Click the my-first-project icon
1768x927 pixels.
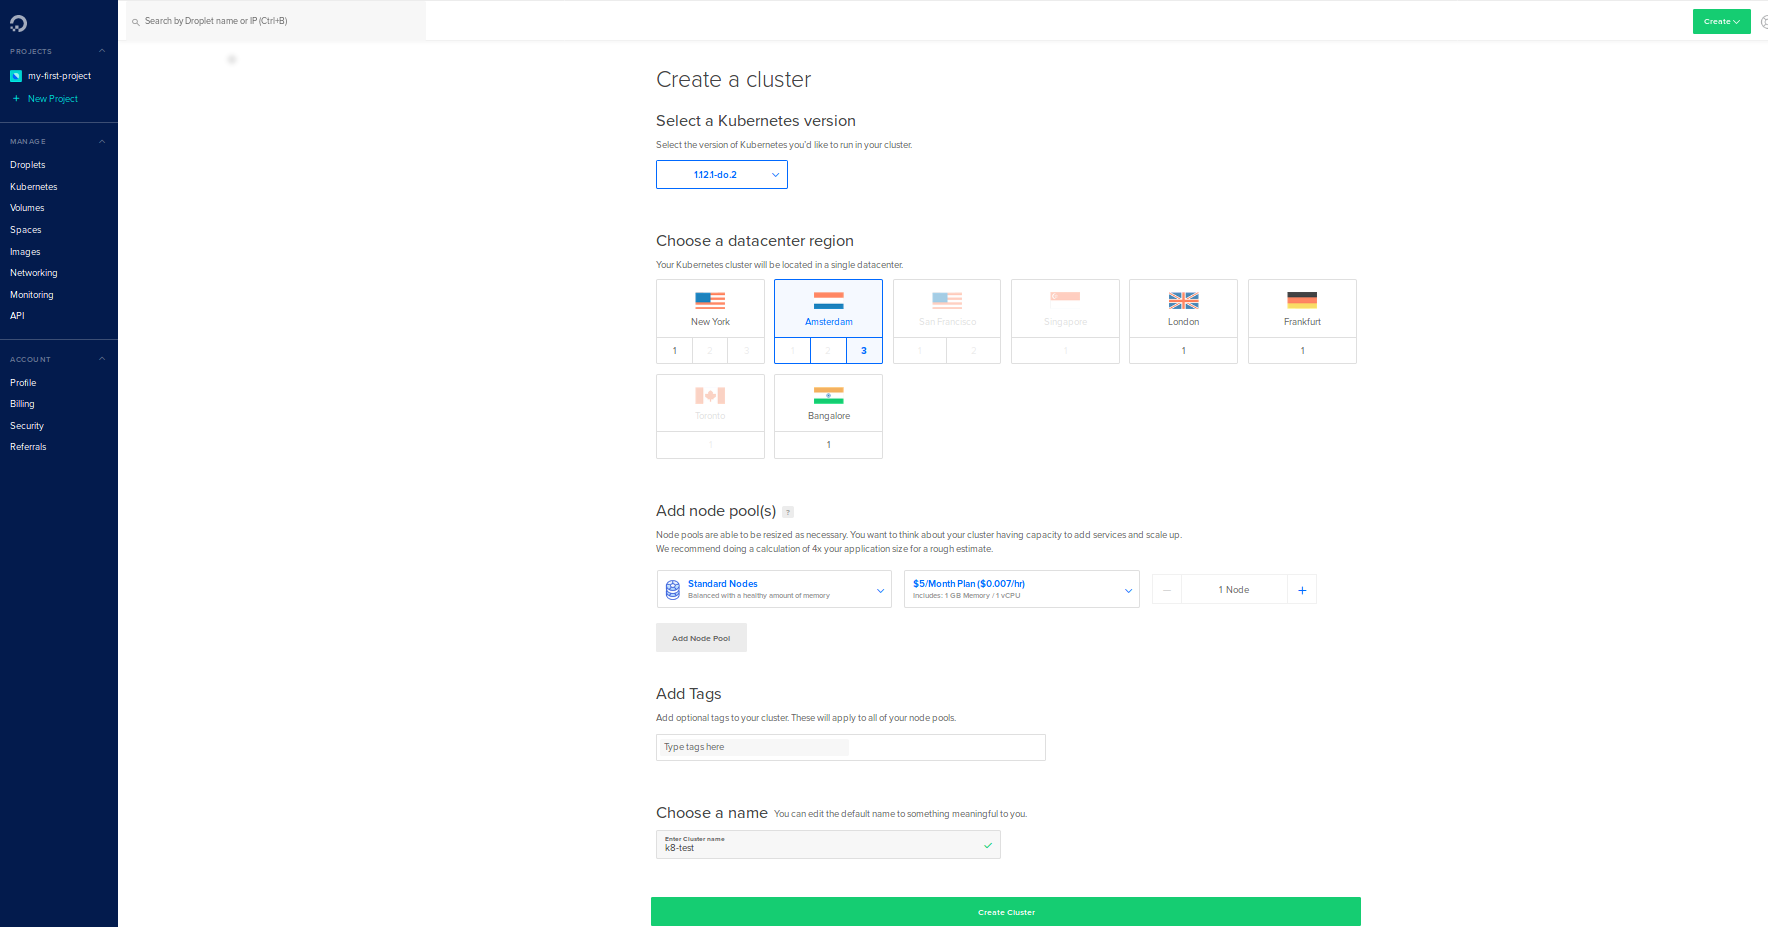coord(16,76)
